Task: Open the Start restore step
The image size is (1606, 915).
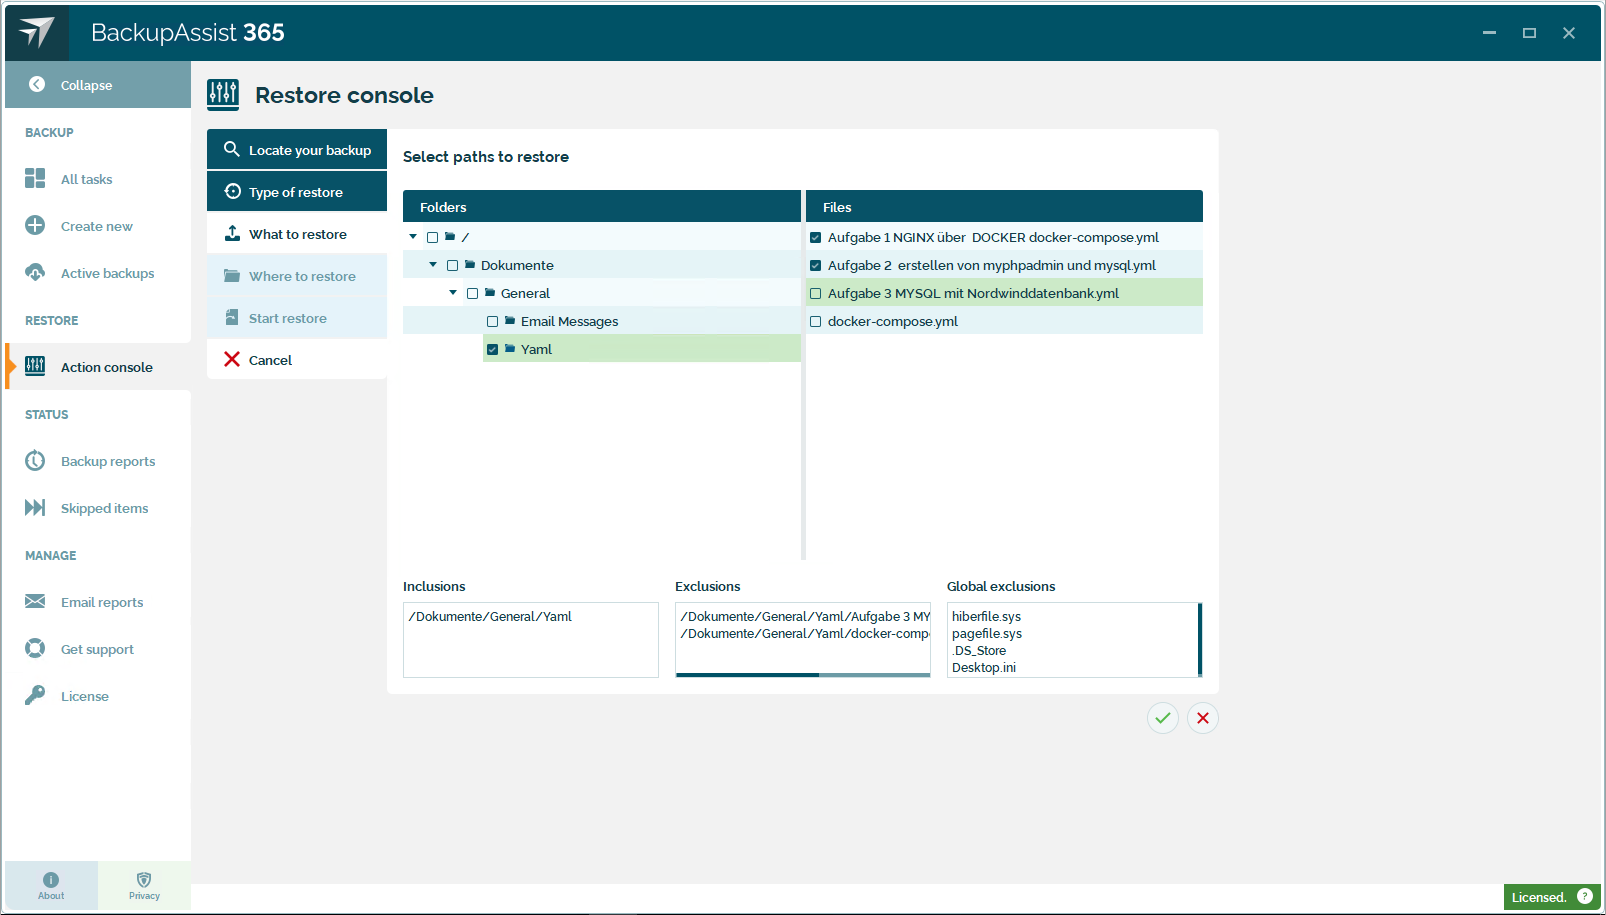Action: (x=297, y=318)
